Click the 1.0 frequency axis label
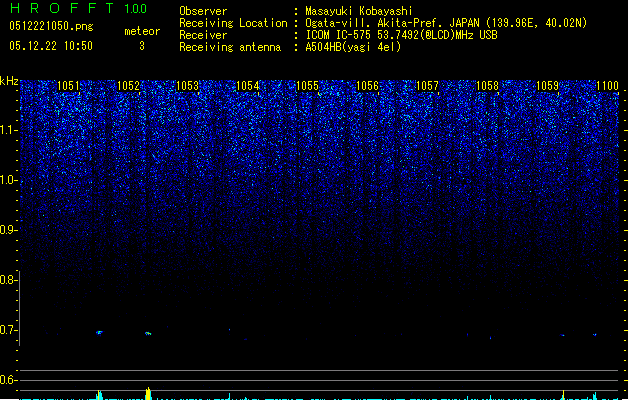This screenshot has height=400, width=629. click(9, 180)
